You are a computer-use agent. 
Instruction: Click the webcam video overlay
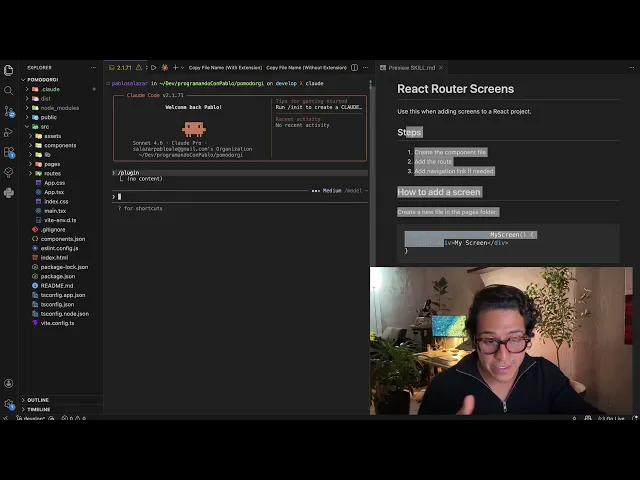point(501,341)
